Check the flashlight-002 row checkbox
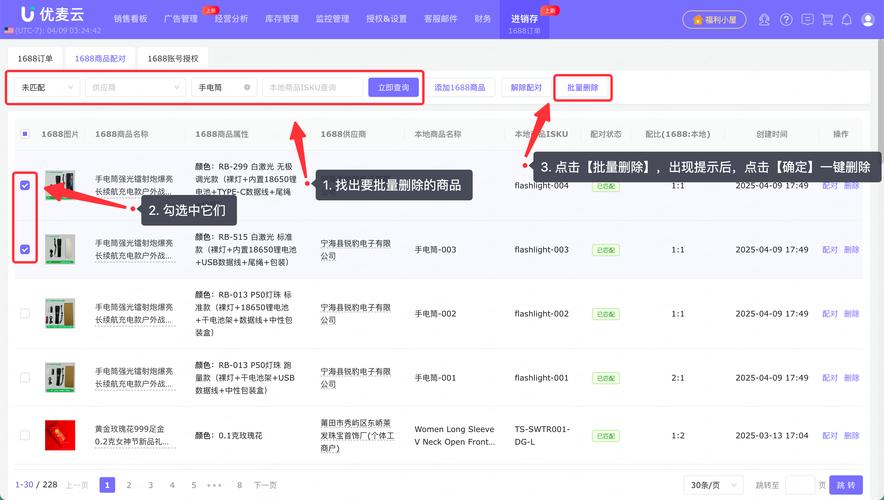 (x=25, y=313)
